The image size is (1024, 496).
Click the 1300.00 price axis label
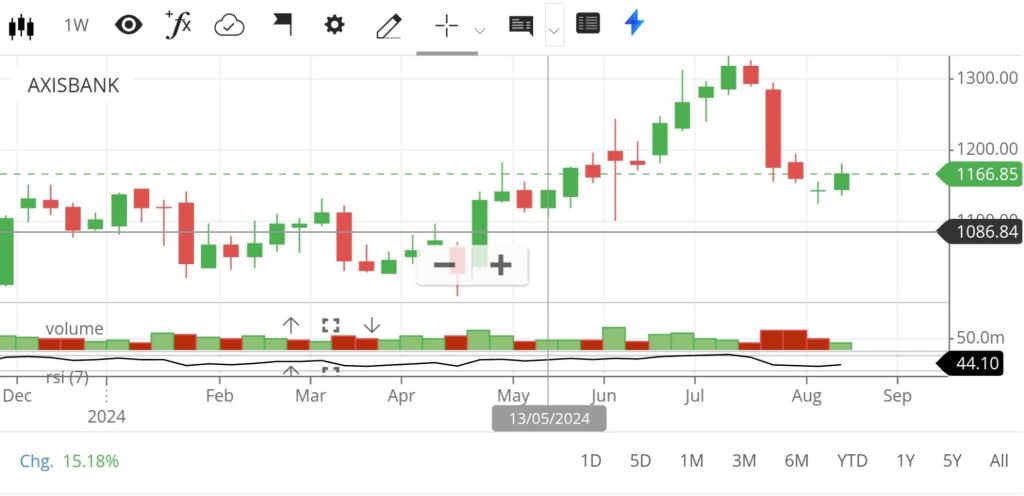[987, 78]
